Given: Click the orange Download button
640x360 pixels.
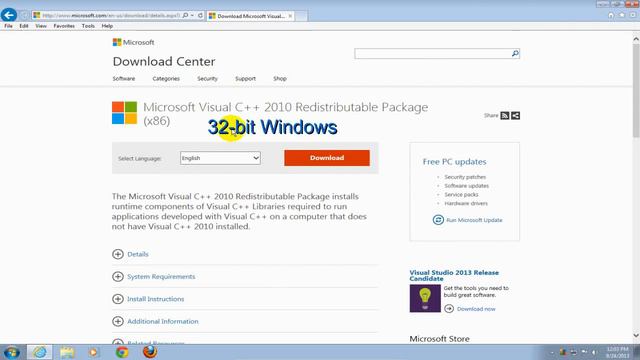Looking at the screenshot, I should [327, 158].
